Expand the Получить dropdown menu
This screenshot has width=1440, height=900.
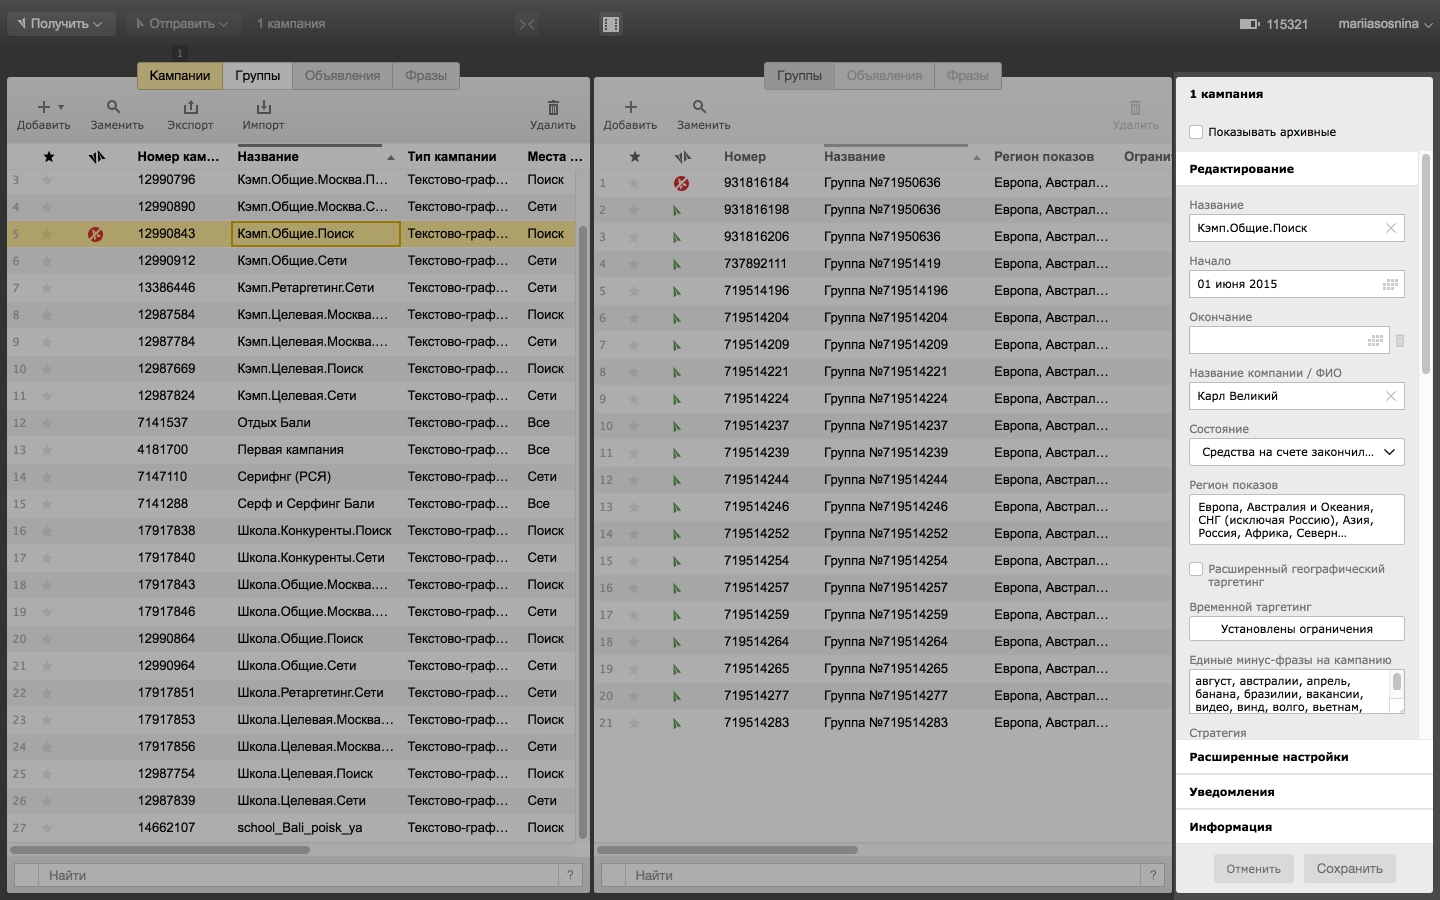tap(60, 23)
